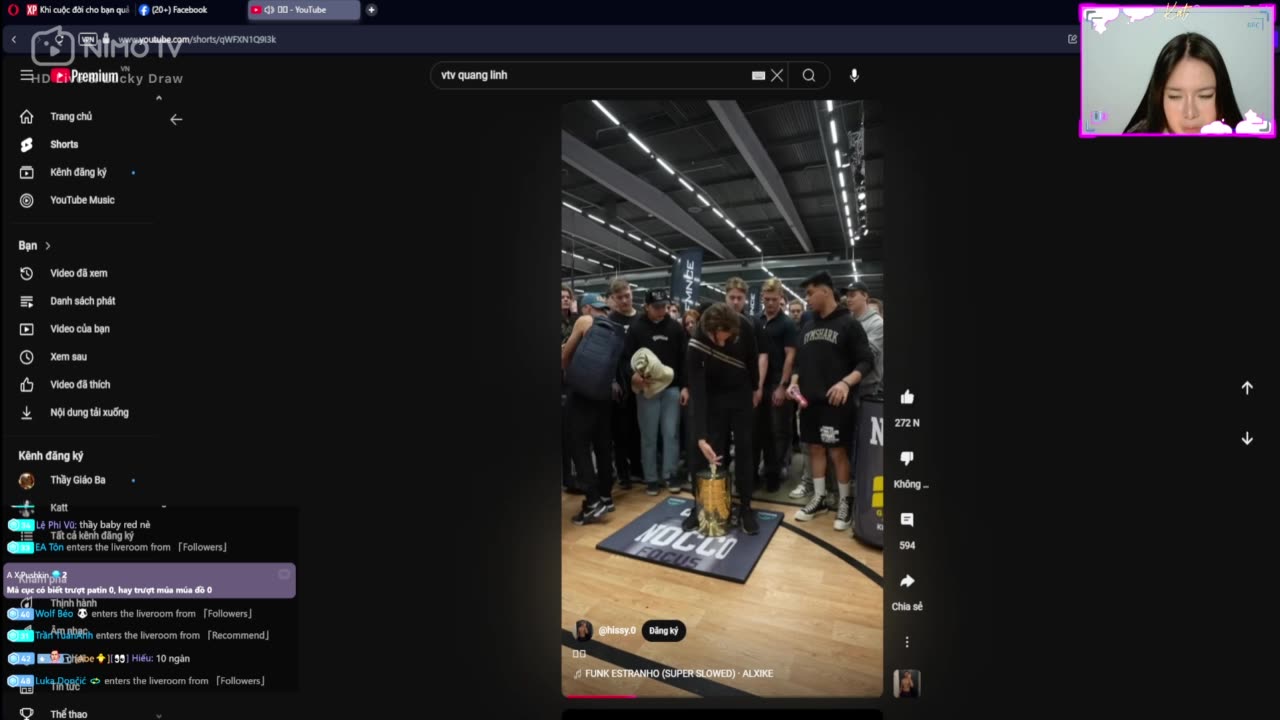Open a new browser tab with plus
Image resolution: width=1280 pixels, height=720 pixels.
[x=371, y=10]
